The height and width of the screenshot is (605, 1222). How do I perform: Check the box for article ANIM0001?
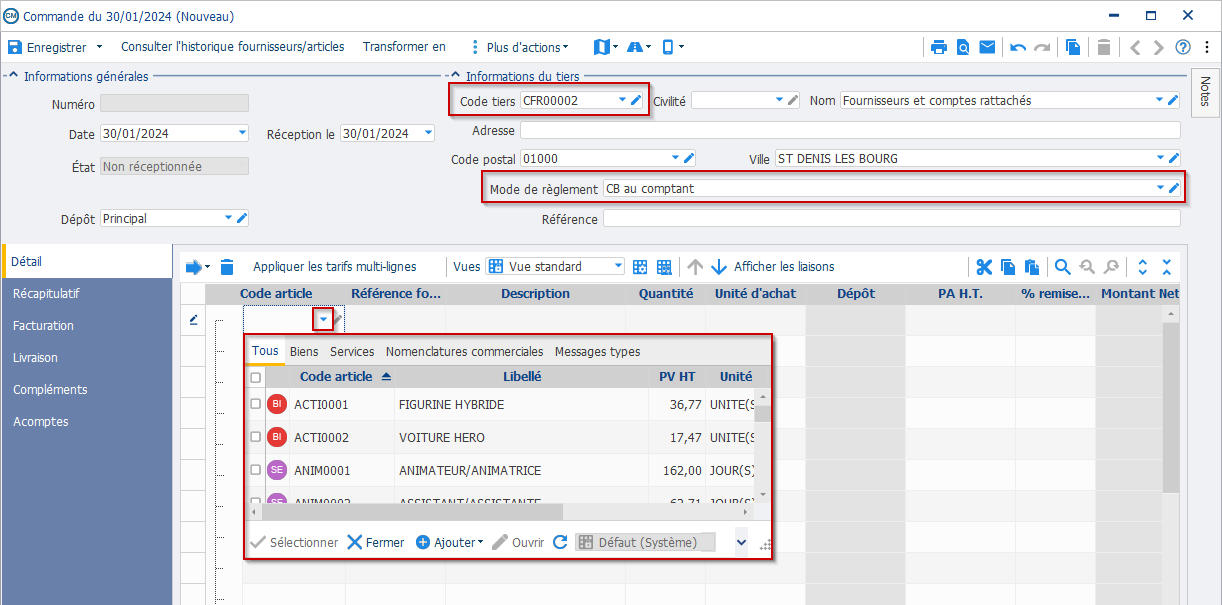click(x=256, y=470)
